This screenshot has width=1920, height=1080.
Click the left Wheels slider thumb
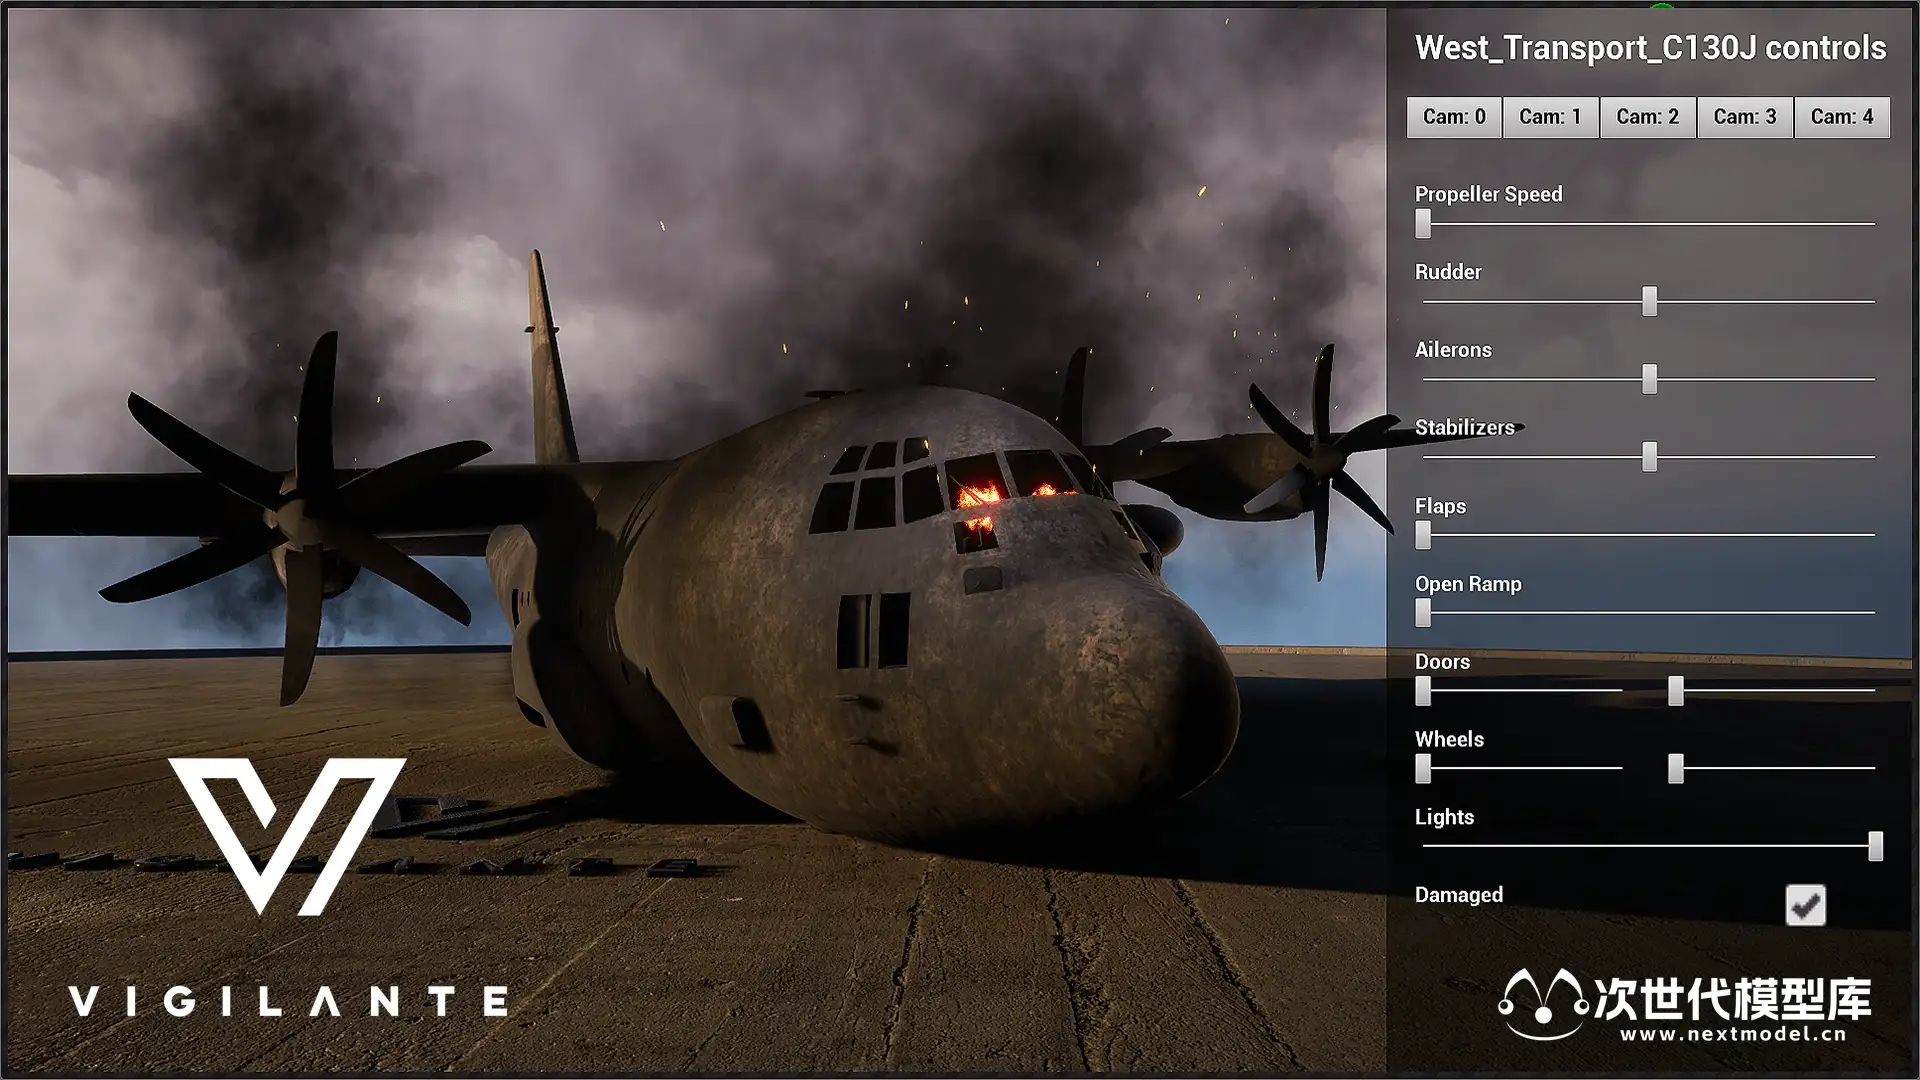coord(1423,768)
